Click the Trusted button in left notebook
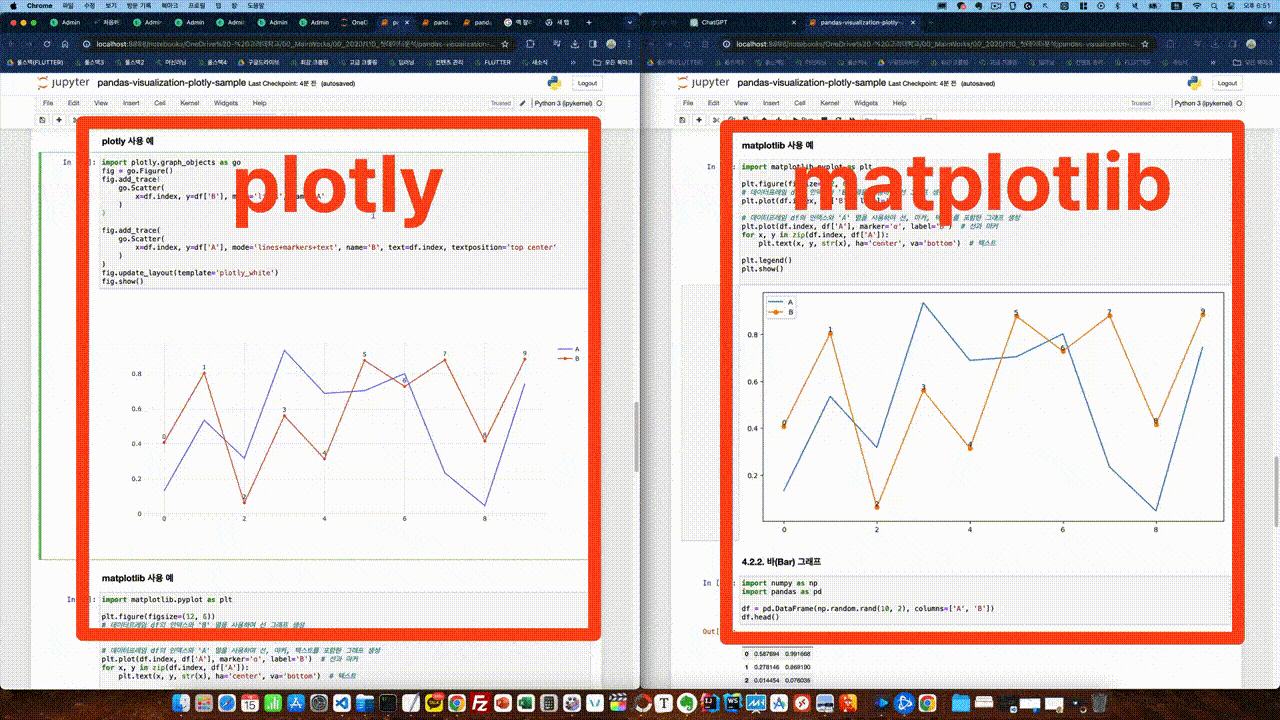The height and width of the screenshot is (720, 1280). [x=500, y=103]
